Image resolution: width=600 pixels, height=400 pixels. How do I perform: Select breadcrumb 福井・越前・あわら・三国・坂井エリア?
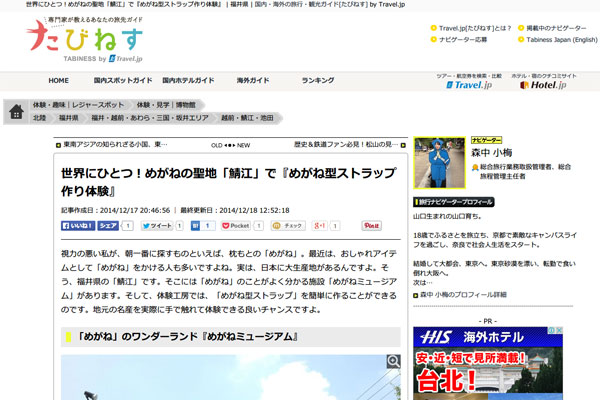tap(150, 118)
